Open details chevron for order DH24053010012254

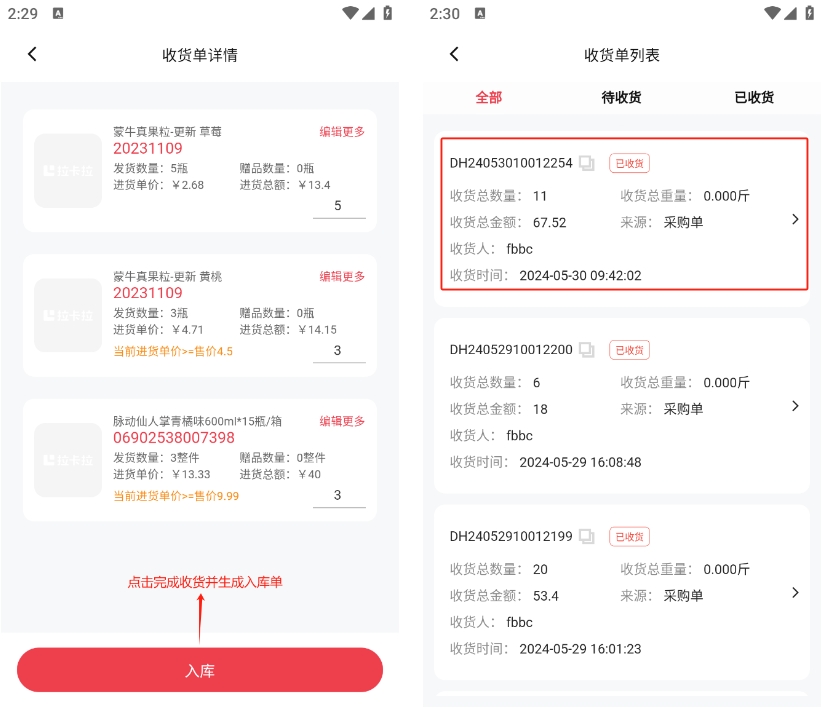coord(795,219)
